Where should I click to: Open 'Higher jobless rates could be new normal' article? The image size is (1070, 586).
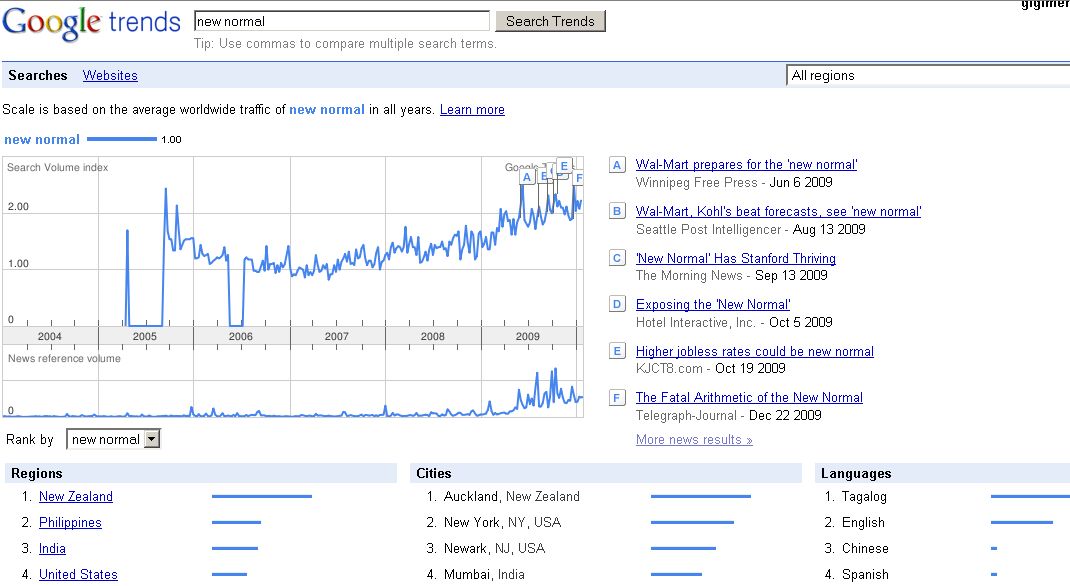[755, 351]
